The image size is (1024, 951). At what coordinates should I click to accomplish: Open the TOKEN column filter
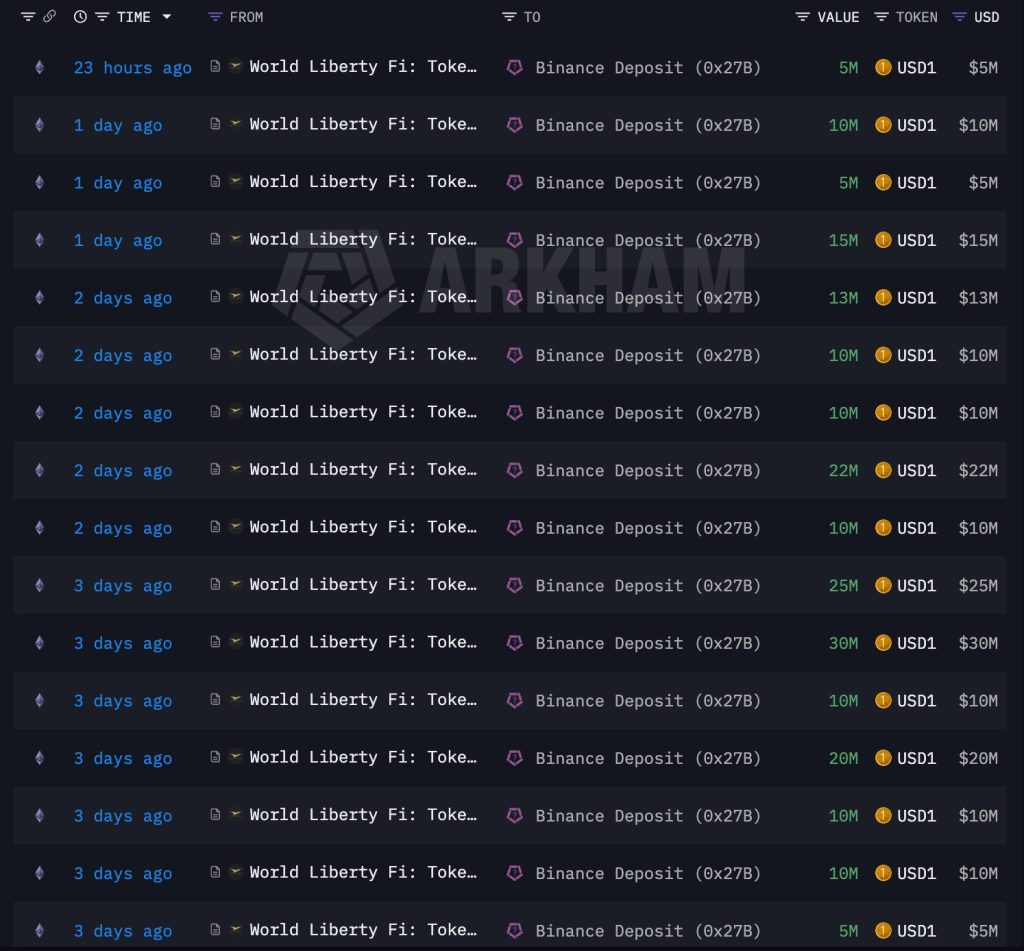[881, 17]
